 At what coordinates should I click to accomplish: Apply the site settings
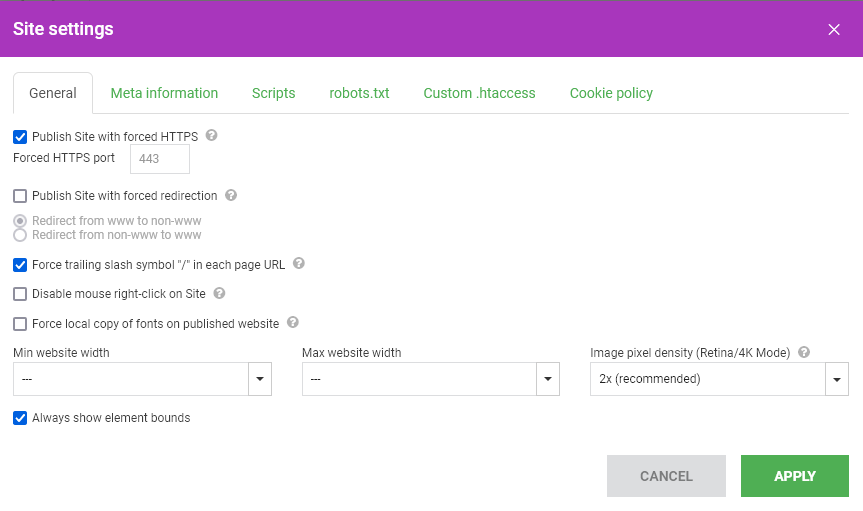click(795, 476)
